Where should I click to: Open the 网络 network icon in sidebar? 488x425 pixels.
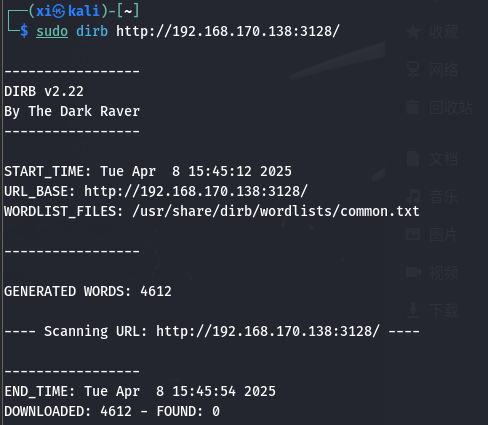(x=413, y=70)
